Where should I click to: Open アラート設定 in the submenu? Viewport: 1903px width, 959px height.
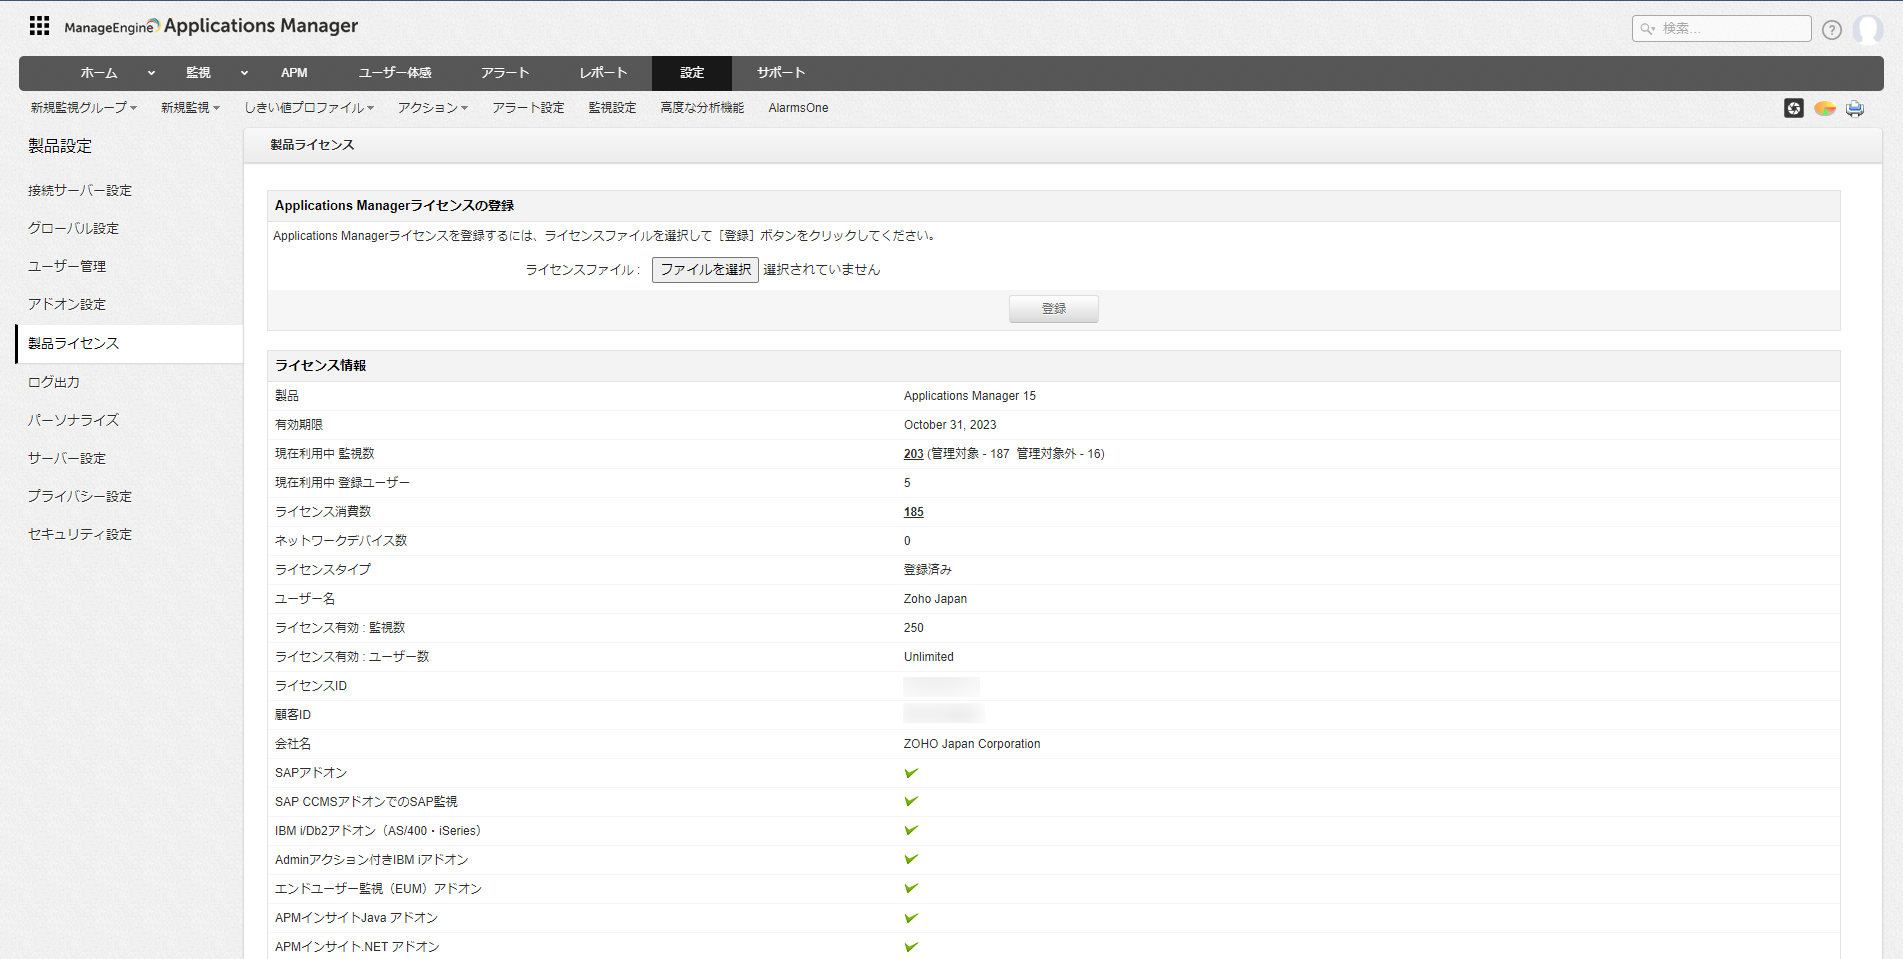pos(528,108)
